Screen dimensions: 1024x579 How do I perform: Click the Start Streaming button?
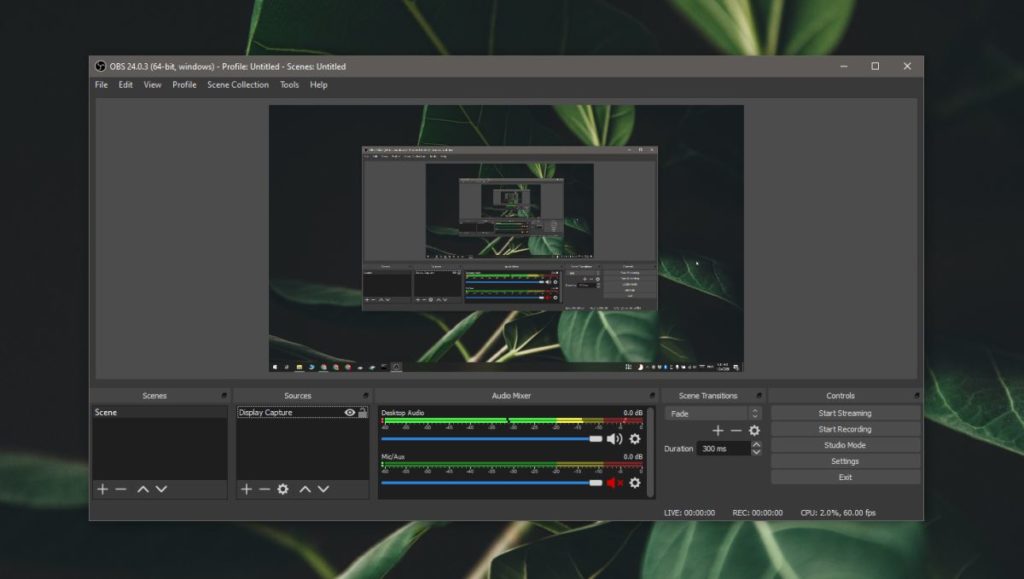point(845,412)
